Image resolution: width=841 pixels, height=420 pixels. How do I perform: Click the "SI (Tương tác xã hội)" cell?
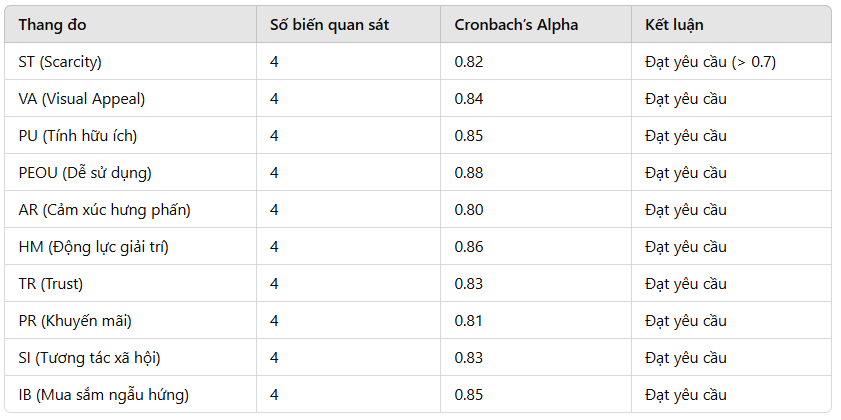(89, 358)
